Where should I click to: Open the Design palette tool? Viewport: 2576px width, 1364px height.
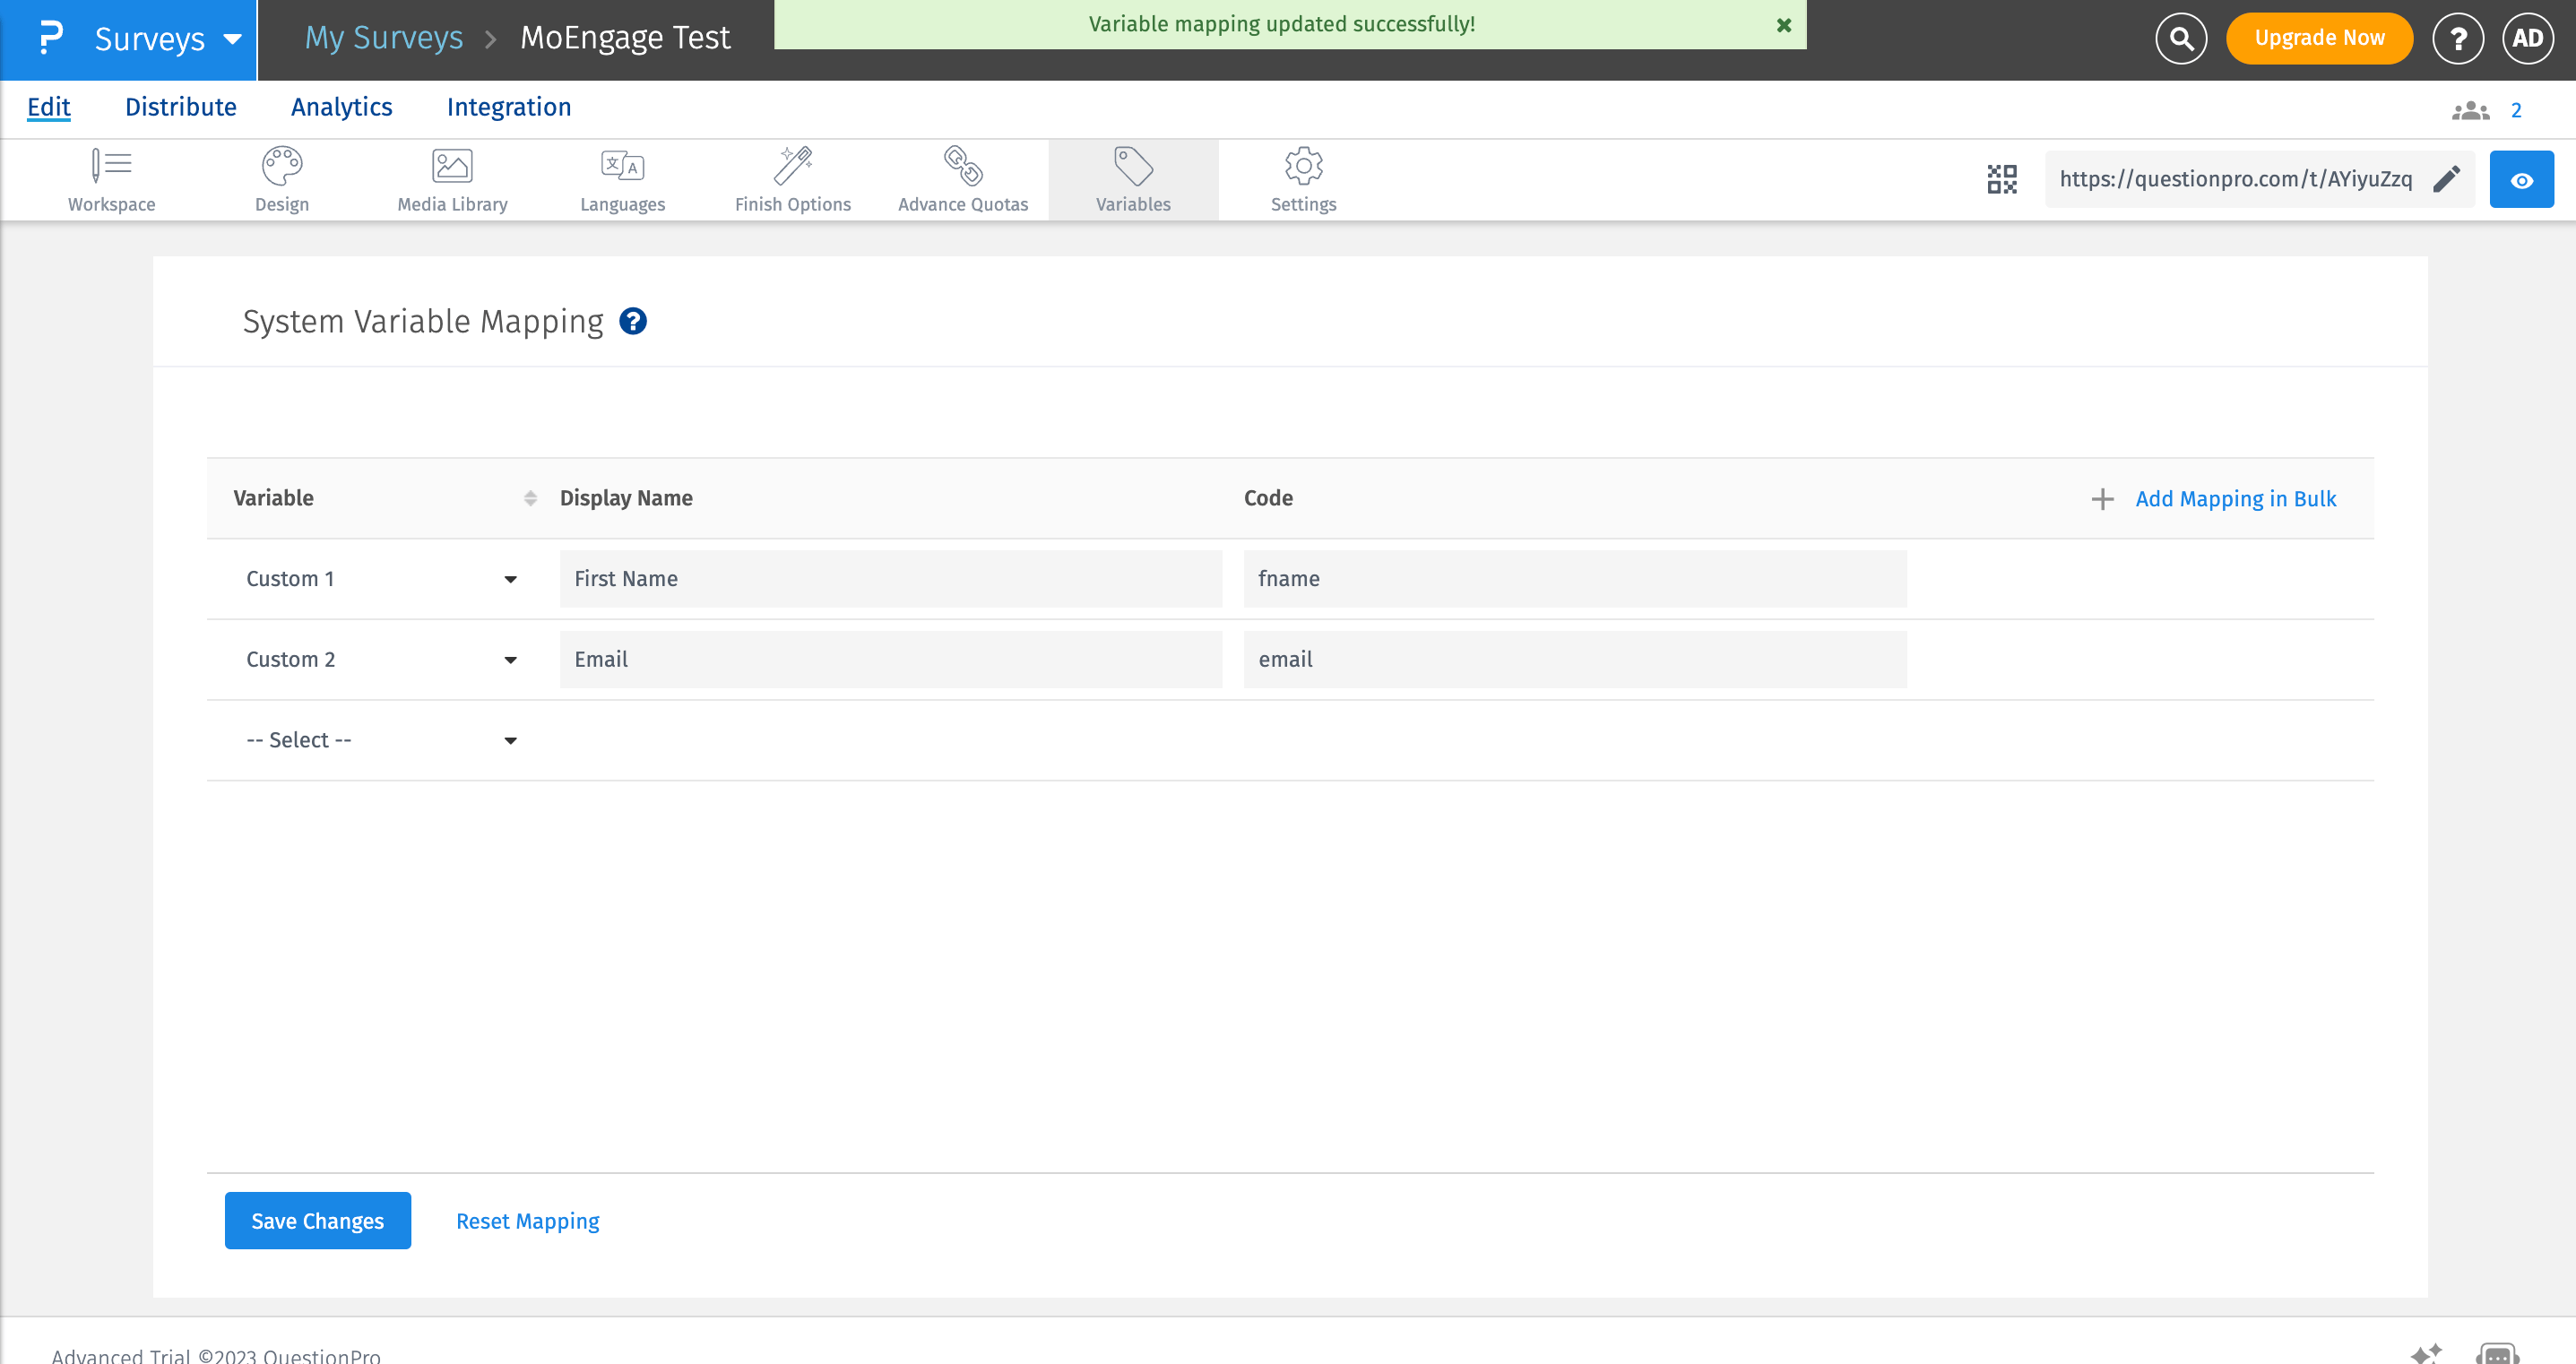point(281,180)
